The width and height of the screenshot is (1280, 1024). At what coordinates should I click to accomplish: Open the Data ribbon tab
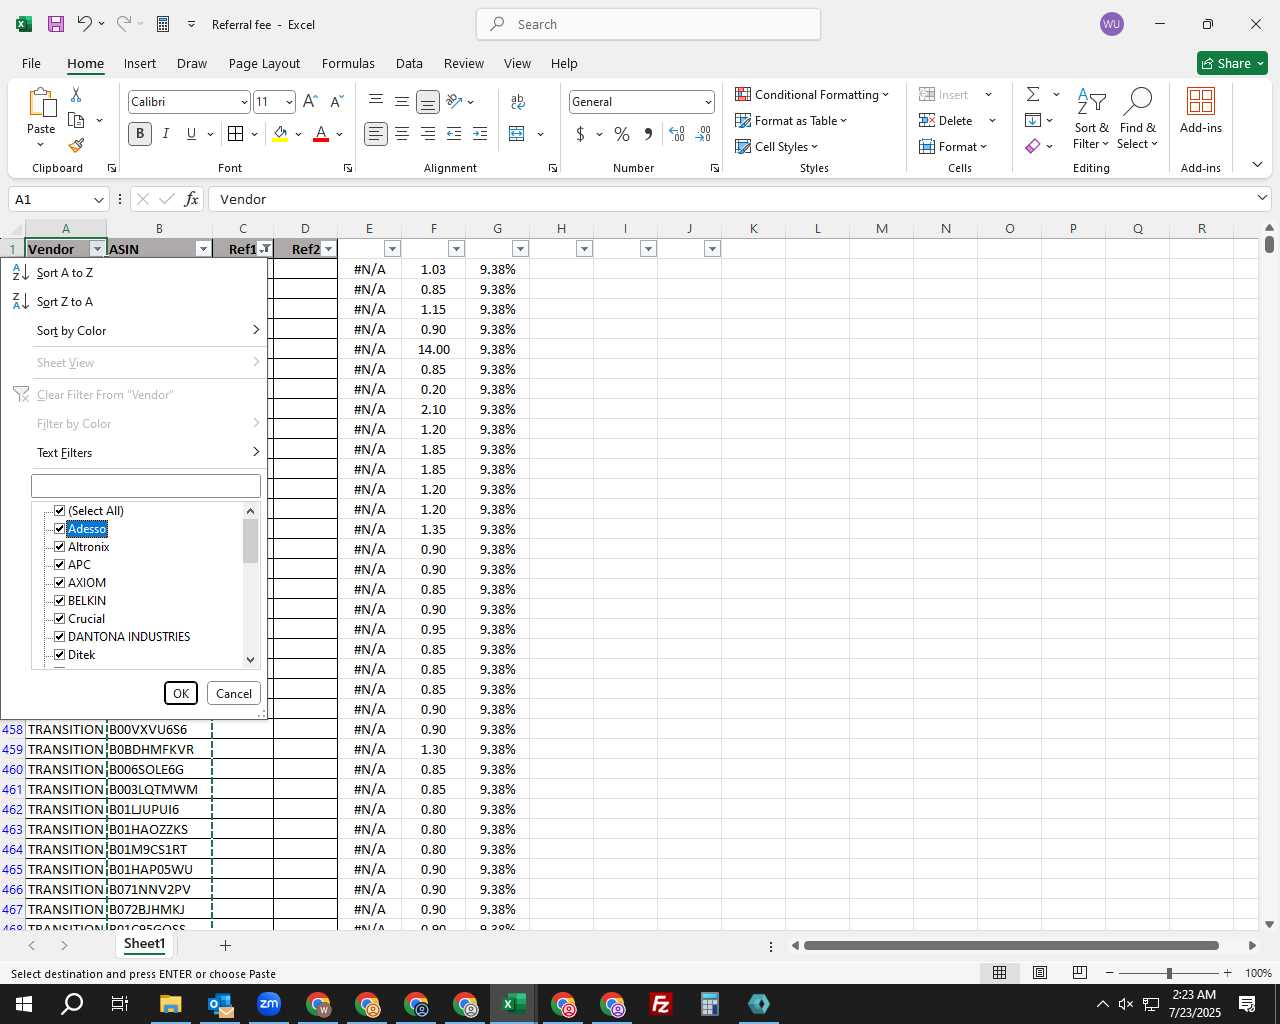[409, 63]
